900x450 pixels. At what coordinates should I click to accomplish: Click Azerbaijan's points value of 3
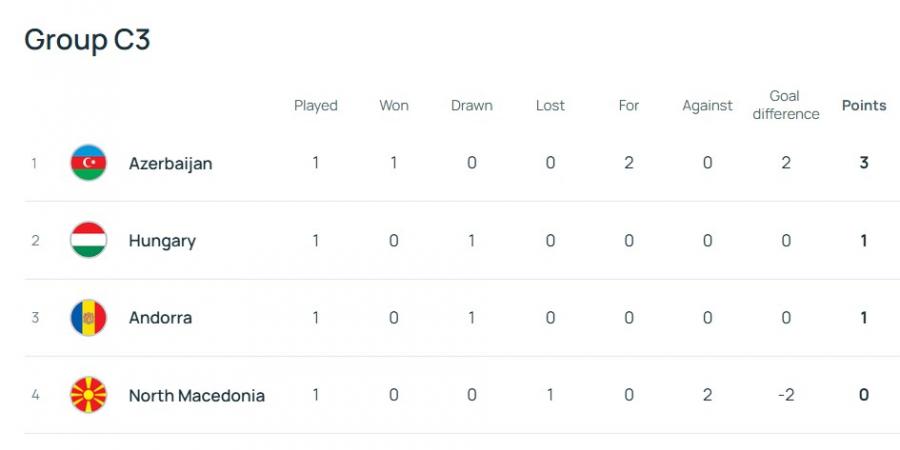[864, 163]
